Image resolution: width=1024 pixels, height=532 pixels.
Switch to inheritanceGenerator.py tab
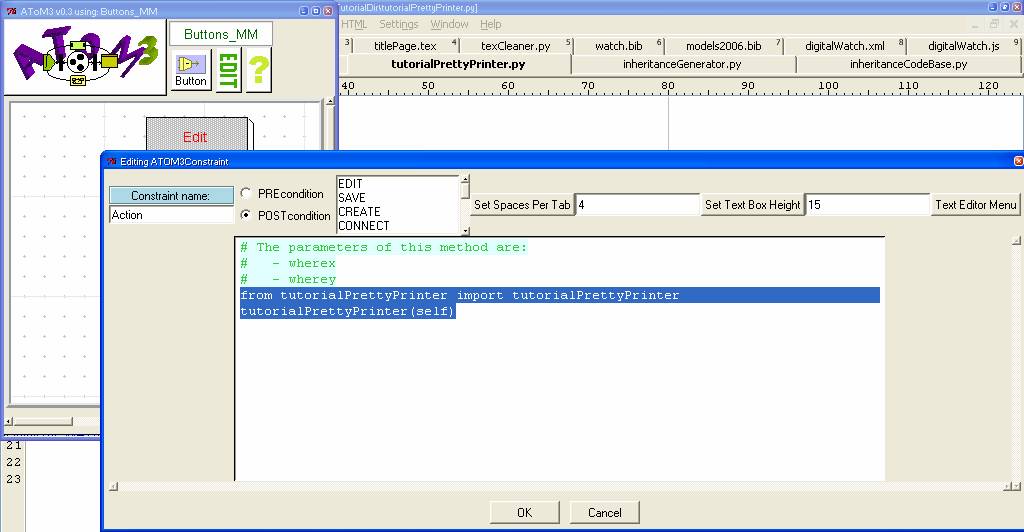click(682, 64)
